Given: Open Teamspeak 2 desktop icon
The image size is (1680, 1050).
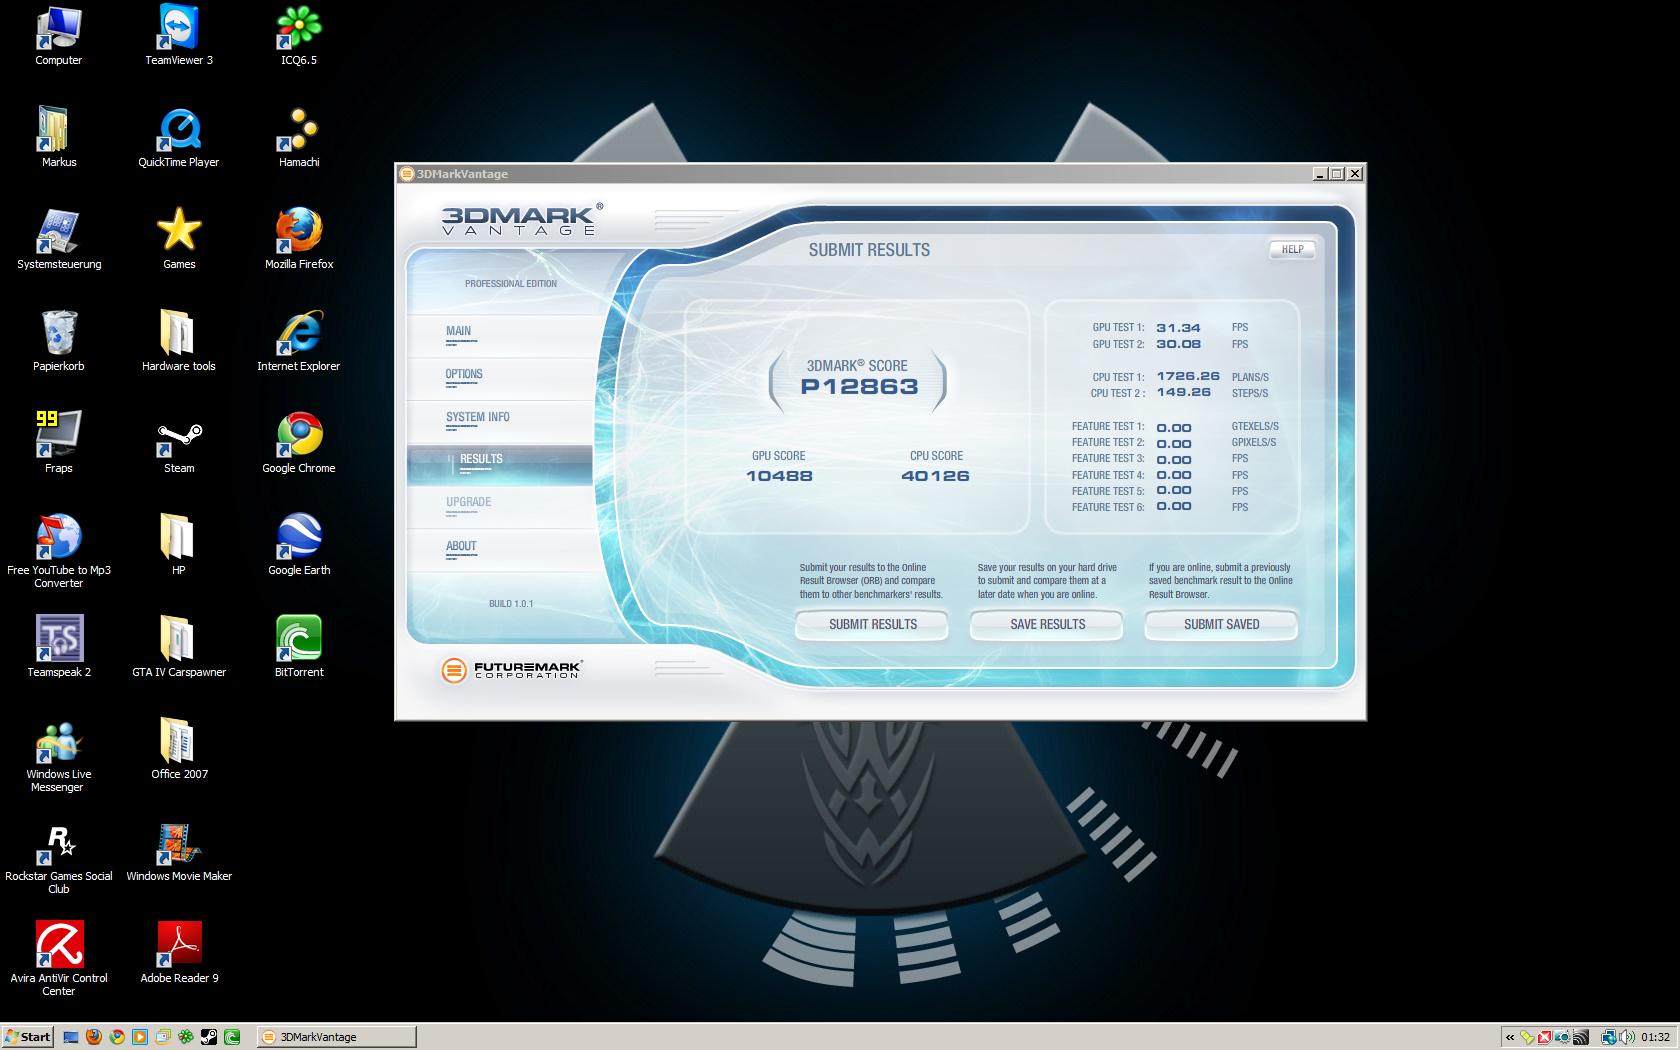Looking at the screenshot, I should pos(58,647).
